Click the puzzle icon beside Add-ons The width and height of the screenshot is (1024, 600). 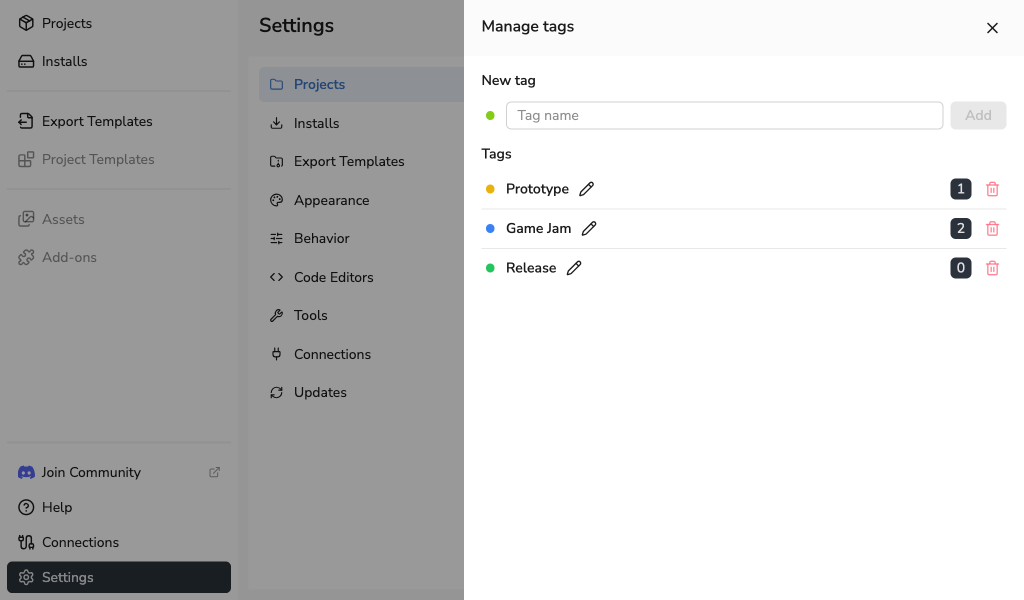pyautogui.click(x=26, y=257)
